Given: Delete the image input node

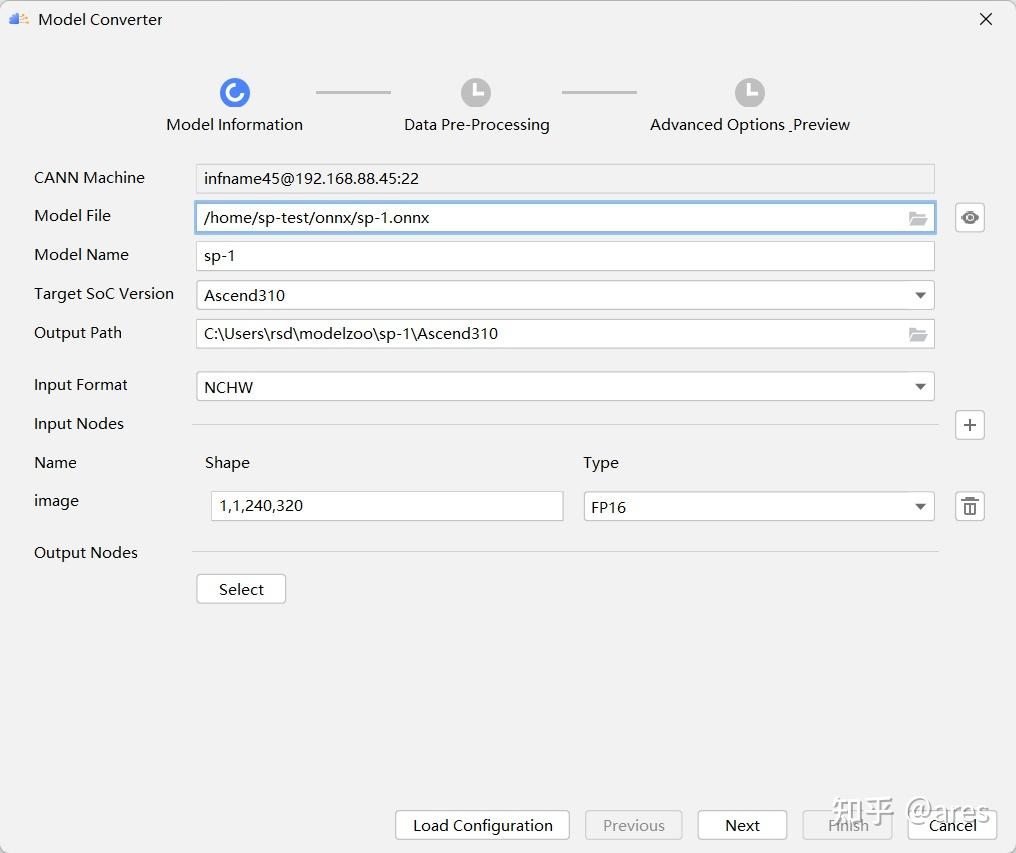Looking at the screenshot, I should [969, 506].
